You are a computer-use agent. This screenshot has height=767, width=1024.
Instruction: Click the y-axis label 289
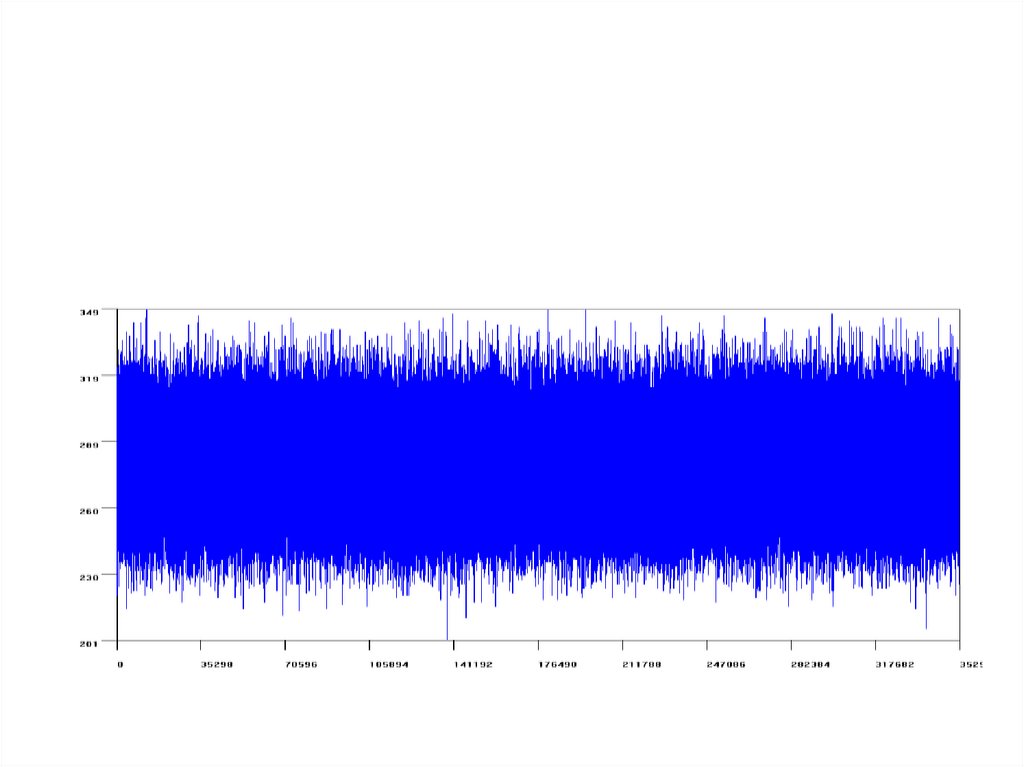click(x=89, y=445)
